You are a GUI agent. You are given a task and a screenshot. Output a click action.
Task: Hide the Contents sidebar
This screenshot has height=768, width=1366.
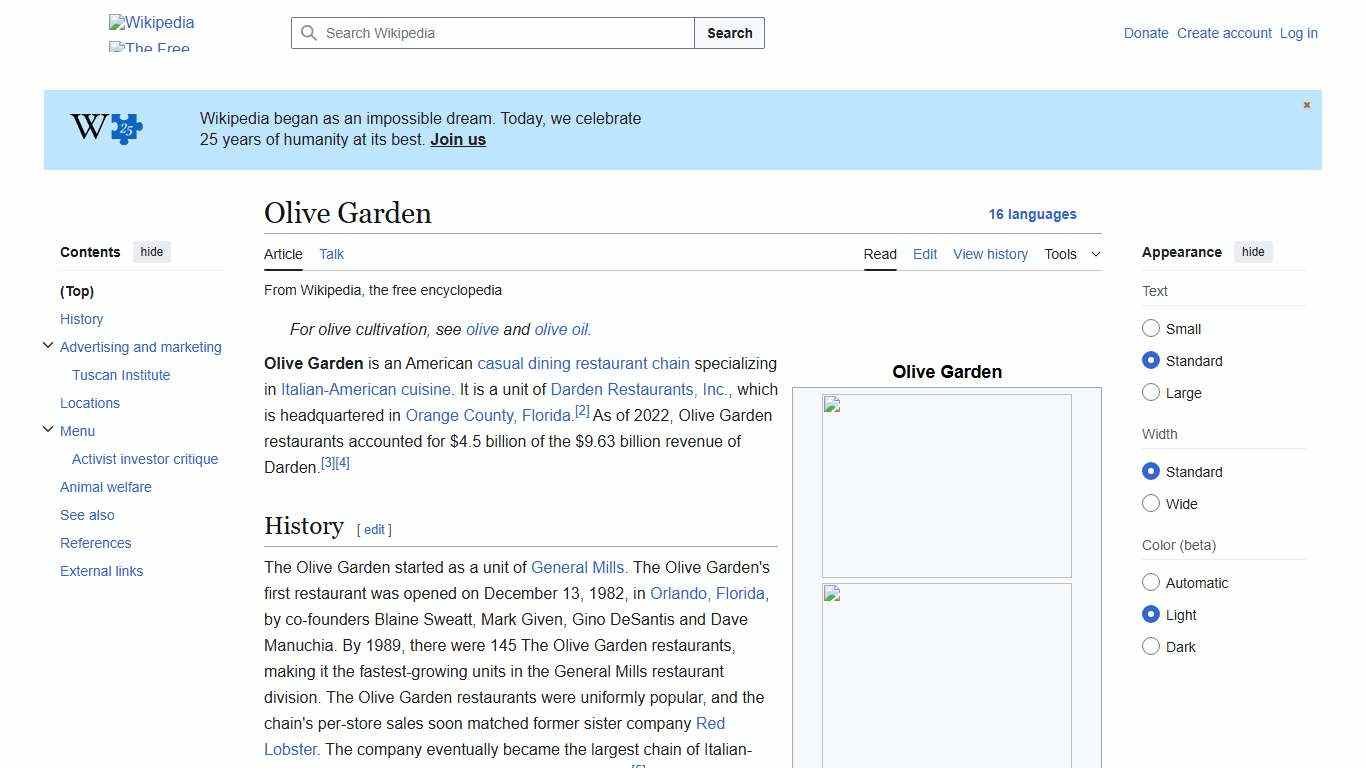click(151, 251)
